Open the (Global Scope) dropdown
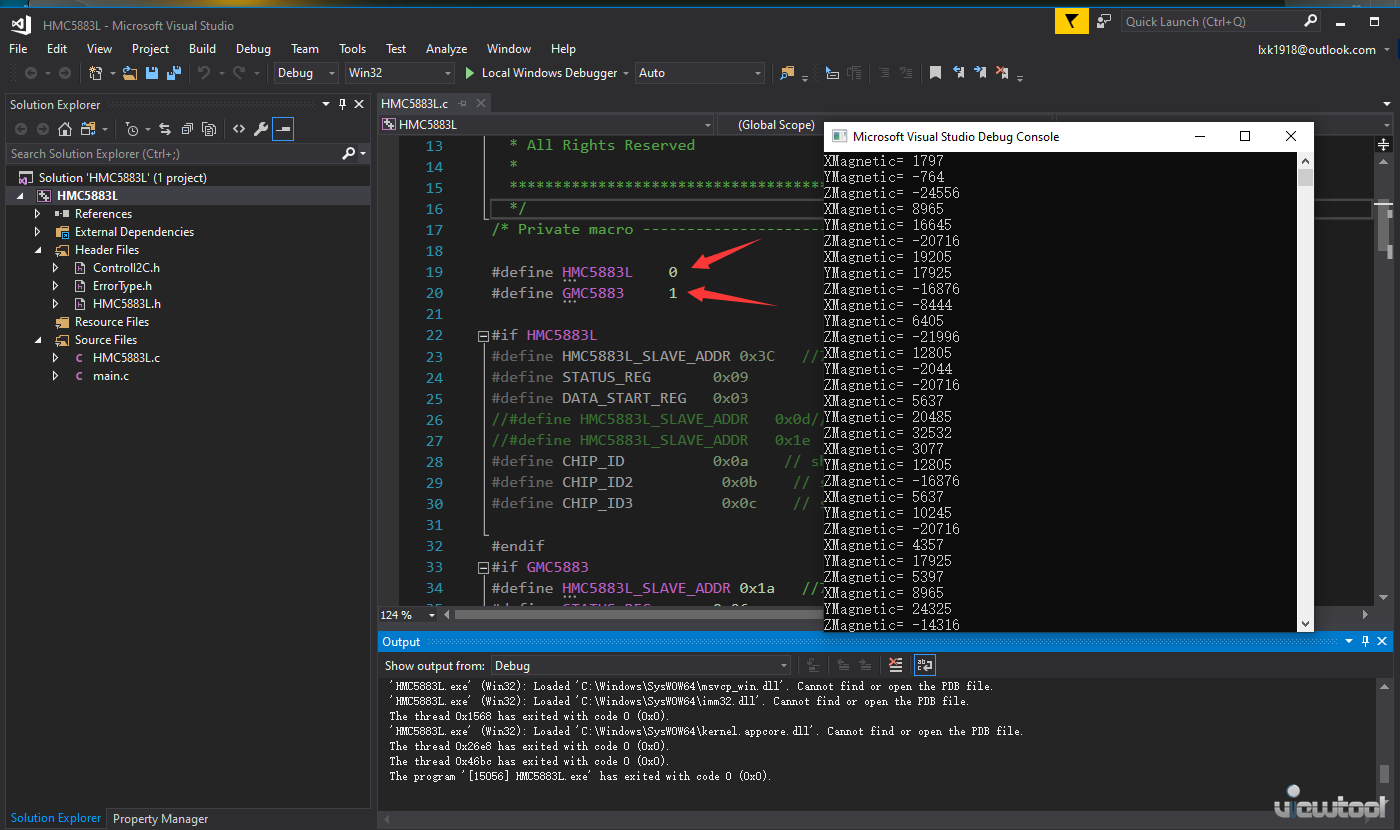Screen dimensions: 1400x830 coord(772,125)
